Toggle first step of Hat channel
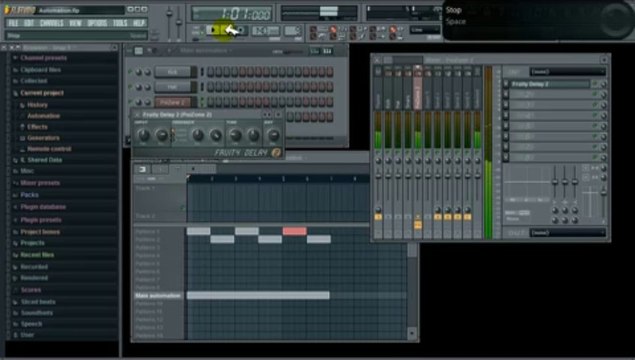Screen dimensions: 635x360 [211, 87]
